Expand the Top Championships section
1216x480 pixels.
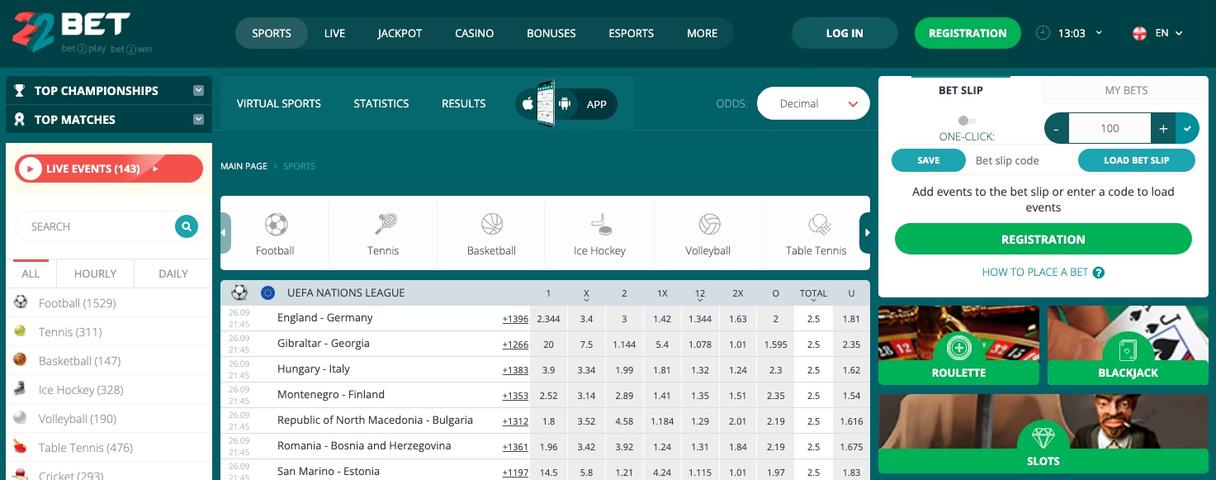198,90
